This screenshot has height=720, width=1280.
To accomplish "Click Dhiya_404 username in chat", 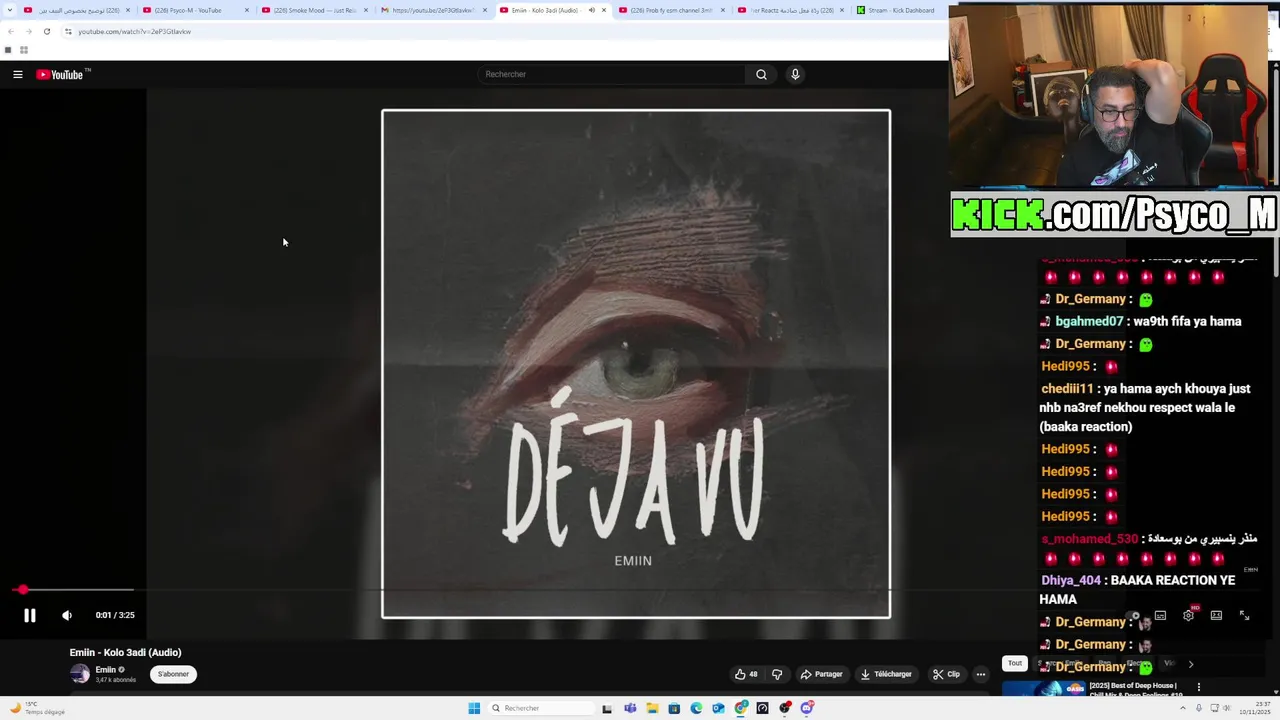I will (1070, 580).
